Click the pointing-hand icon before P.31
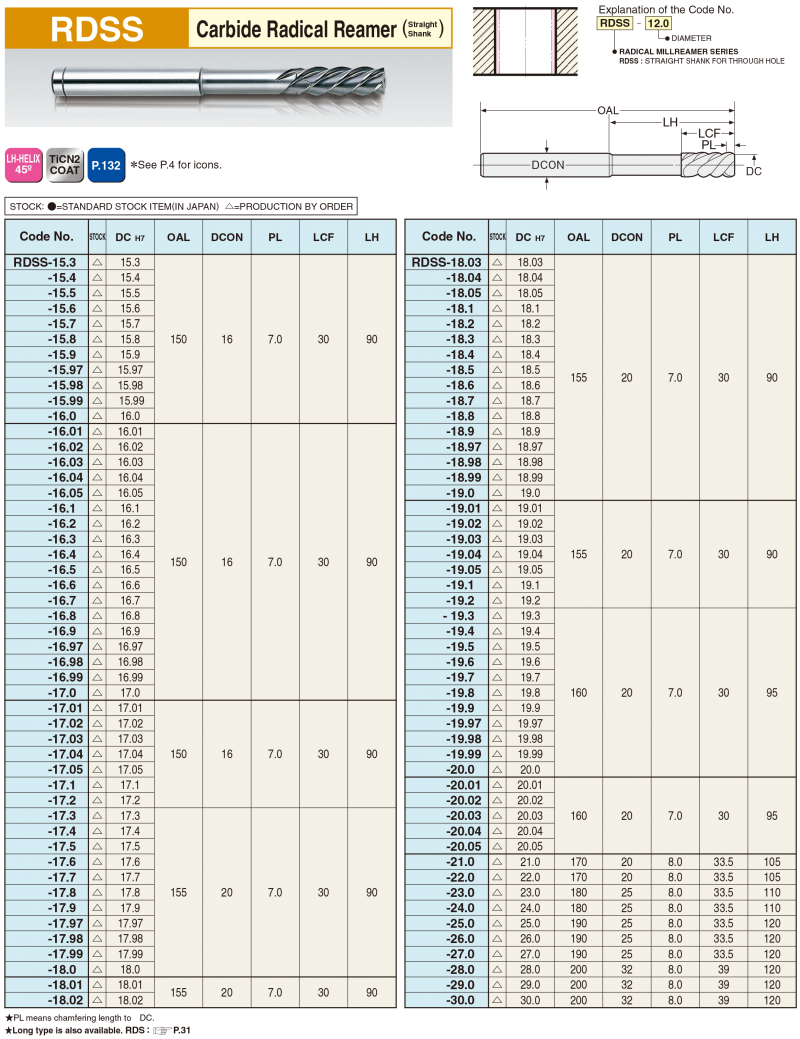Viewport: 800px width, 1039px height. point(162,1030)
